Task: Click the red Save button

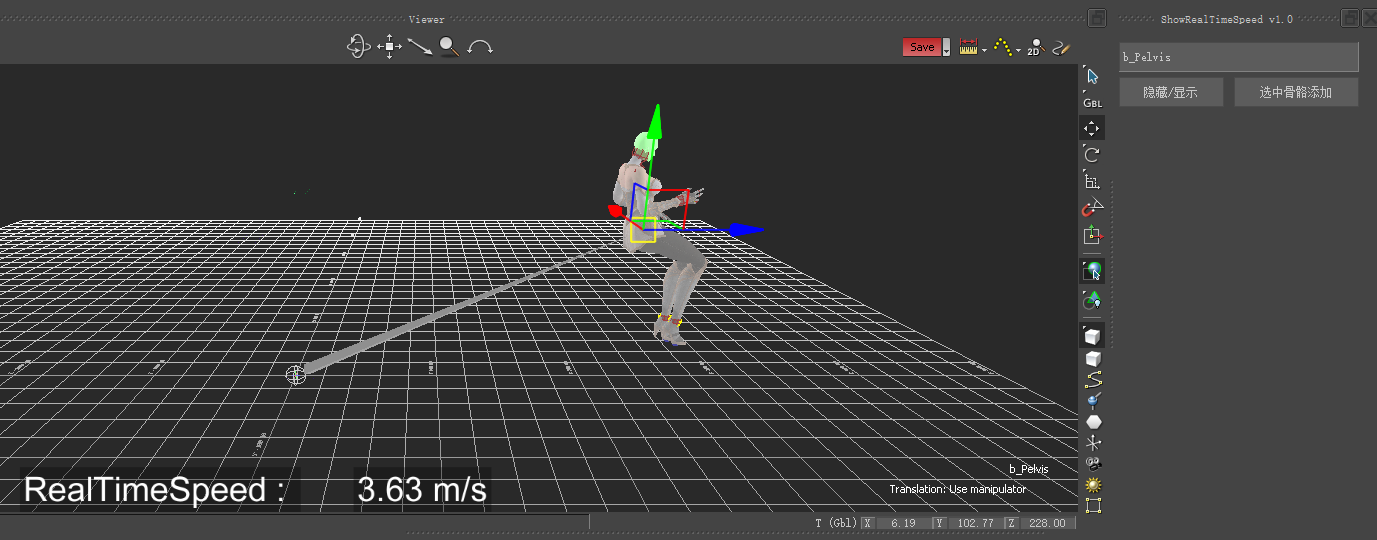Action: tap(921, 47)
